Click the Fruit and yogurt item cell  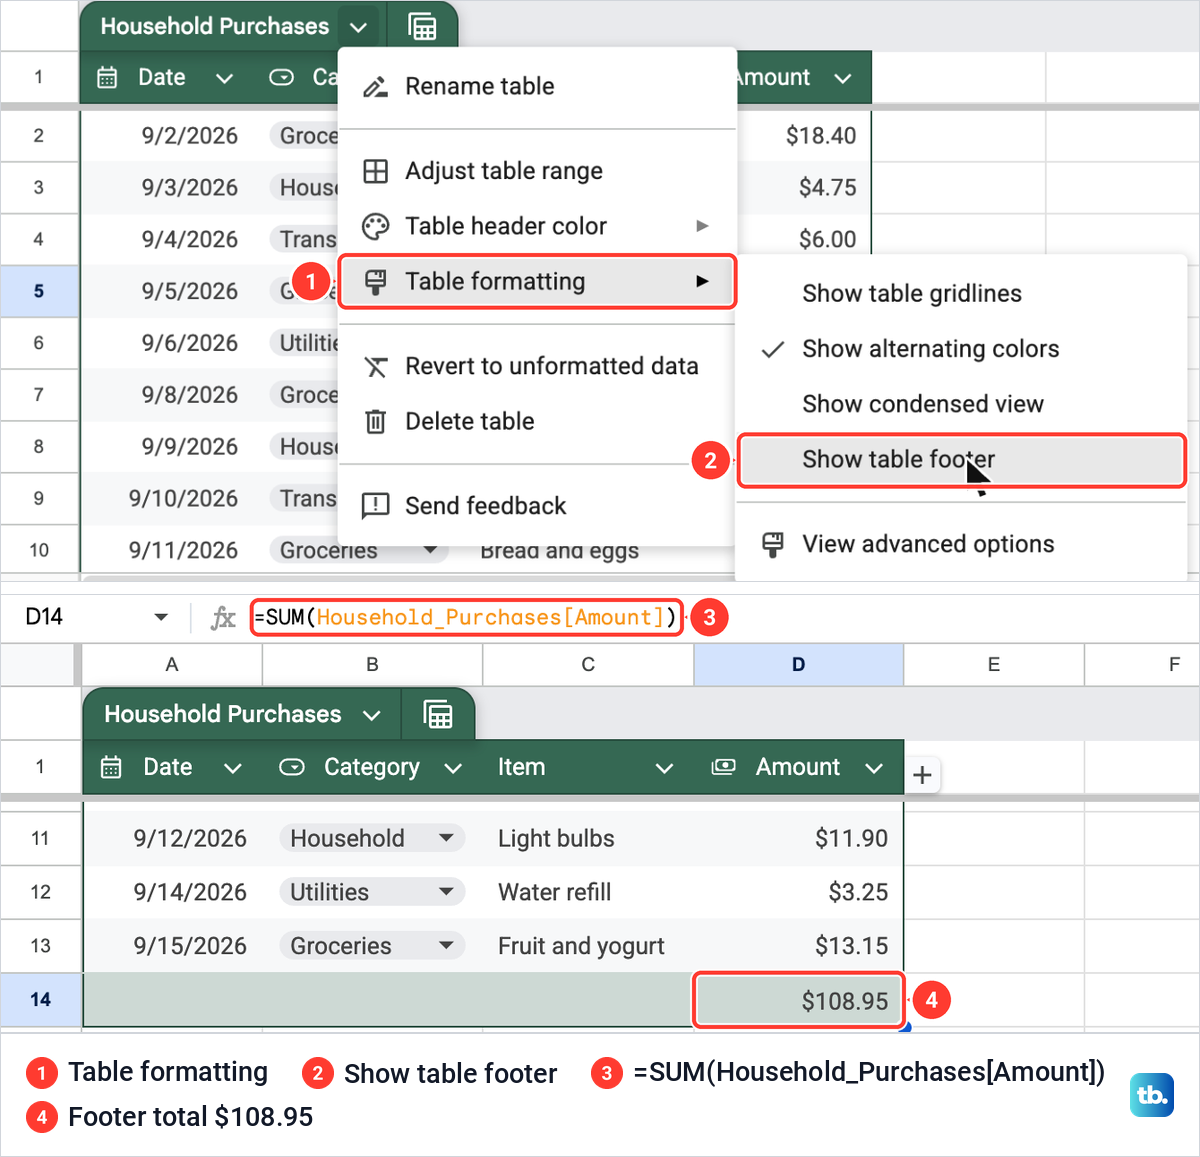[x=588, y=946]
